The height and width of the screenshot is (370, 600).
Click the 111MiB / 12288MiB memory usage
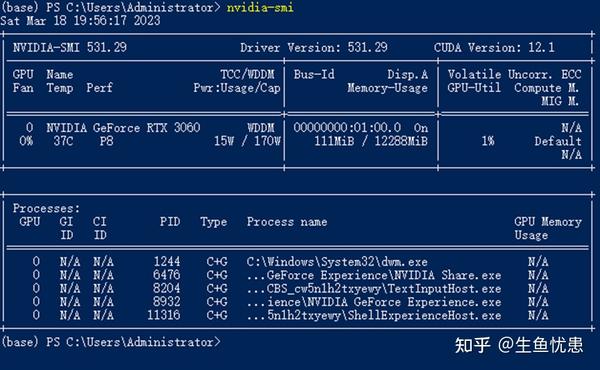tap(371, 141)
